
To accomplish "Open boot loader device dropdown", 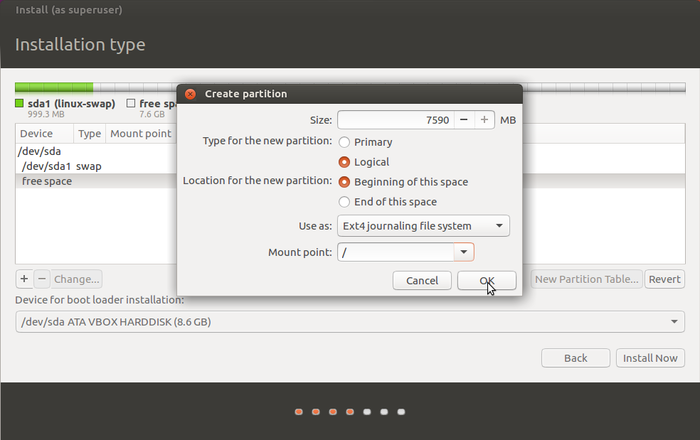I will tap(350, 322).
